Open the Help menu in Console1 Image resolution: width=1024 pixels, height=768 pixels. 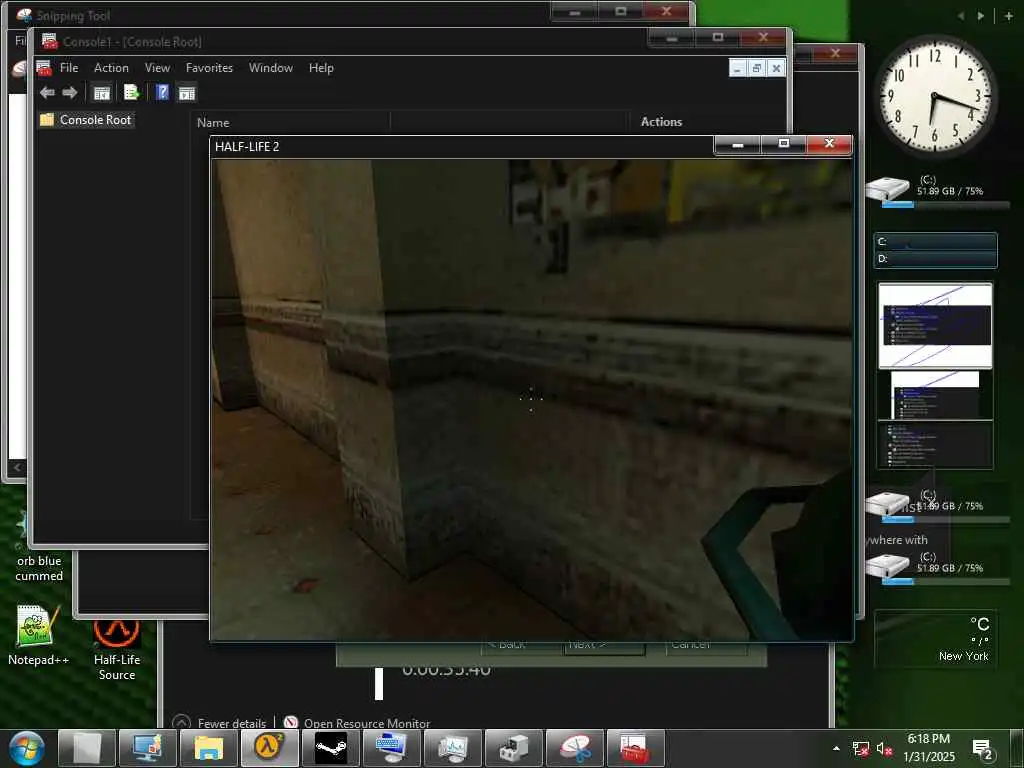tap(321, 68)
